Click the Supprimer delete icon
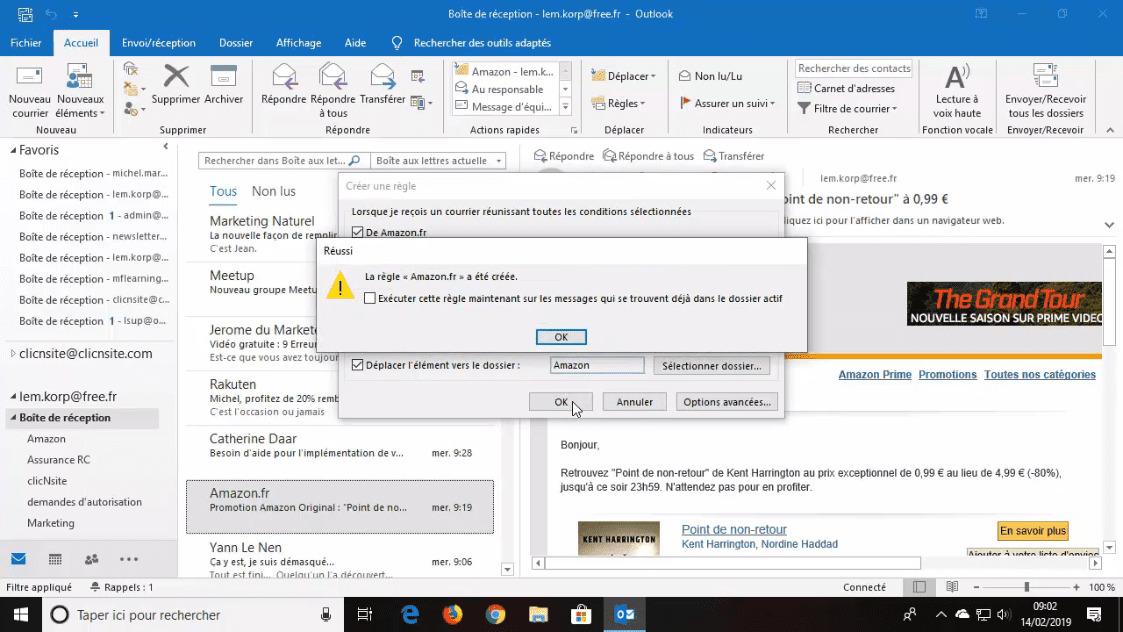This screenshot has height=632, width=1123. coord(175,85)
